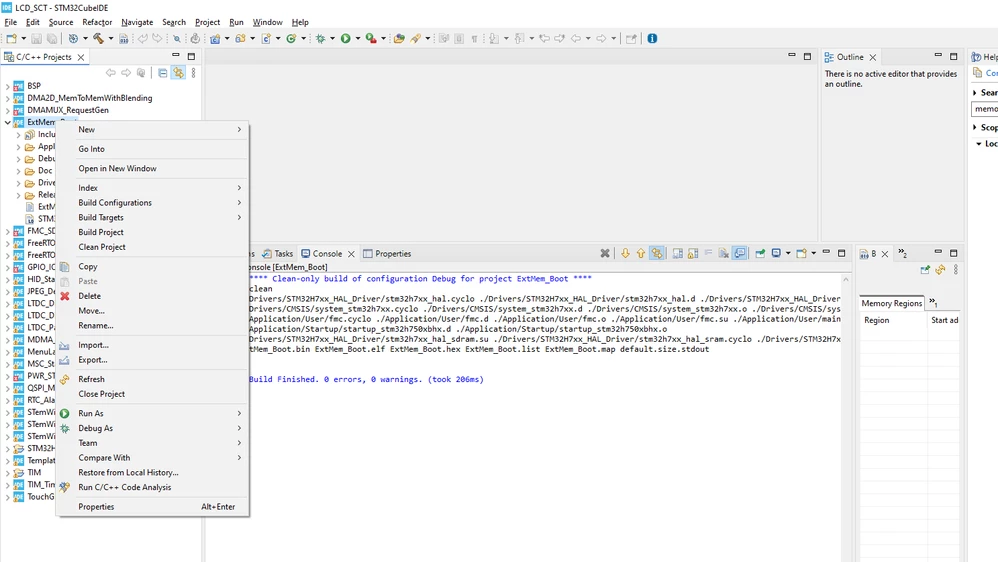Open the Refactor menu
The width and height of the screenshot is (998, 562).
(97, 22)
